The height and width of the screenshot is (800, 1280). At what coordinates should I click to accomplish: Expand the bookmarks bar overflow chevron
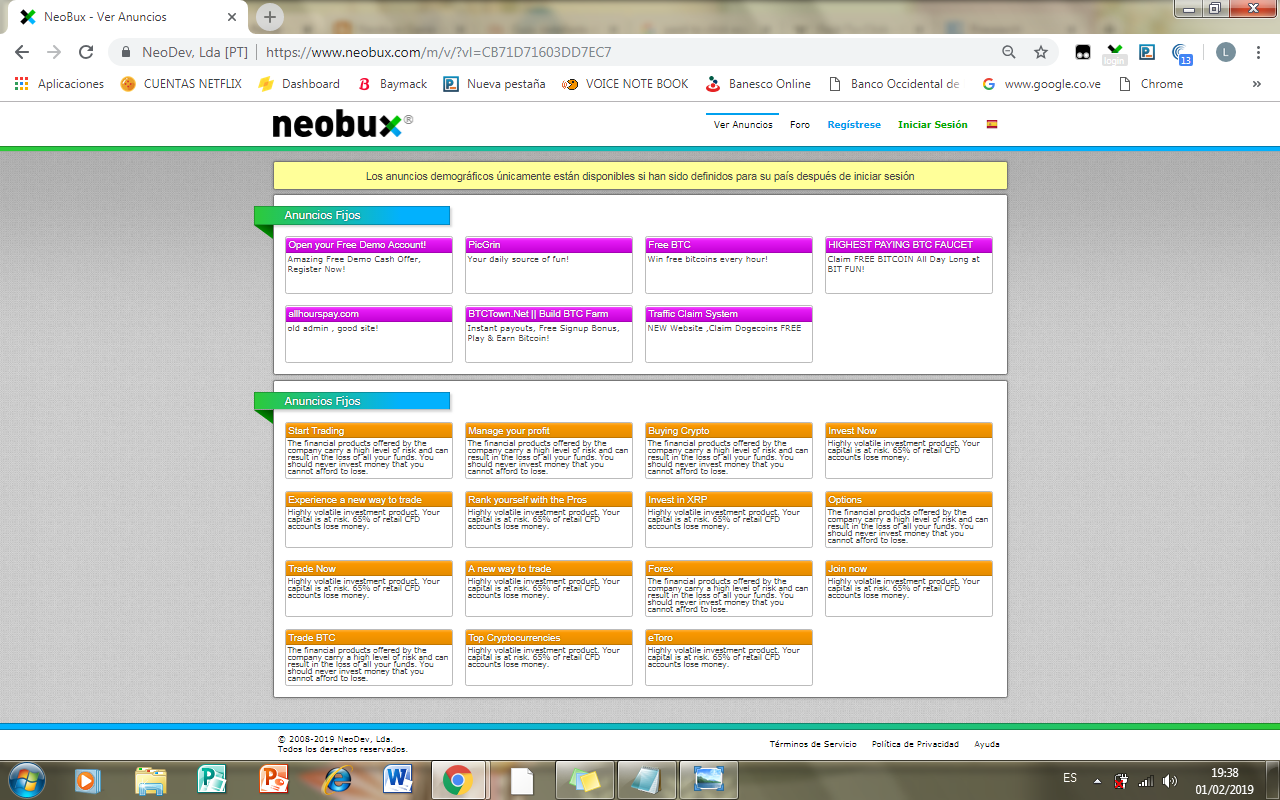(1257, 84)
